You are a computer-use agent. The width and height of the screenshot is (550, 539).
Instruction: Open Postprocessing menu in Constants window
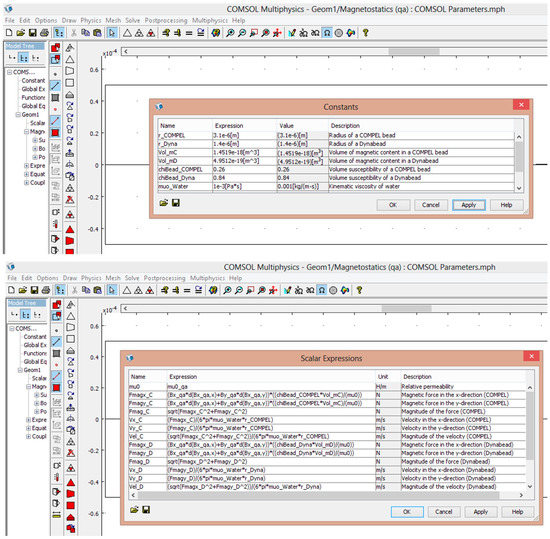[x=166, y=20]
